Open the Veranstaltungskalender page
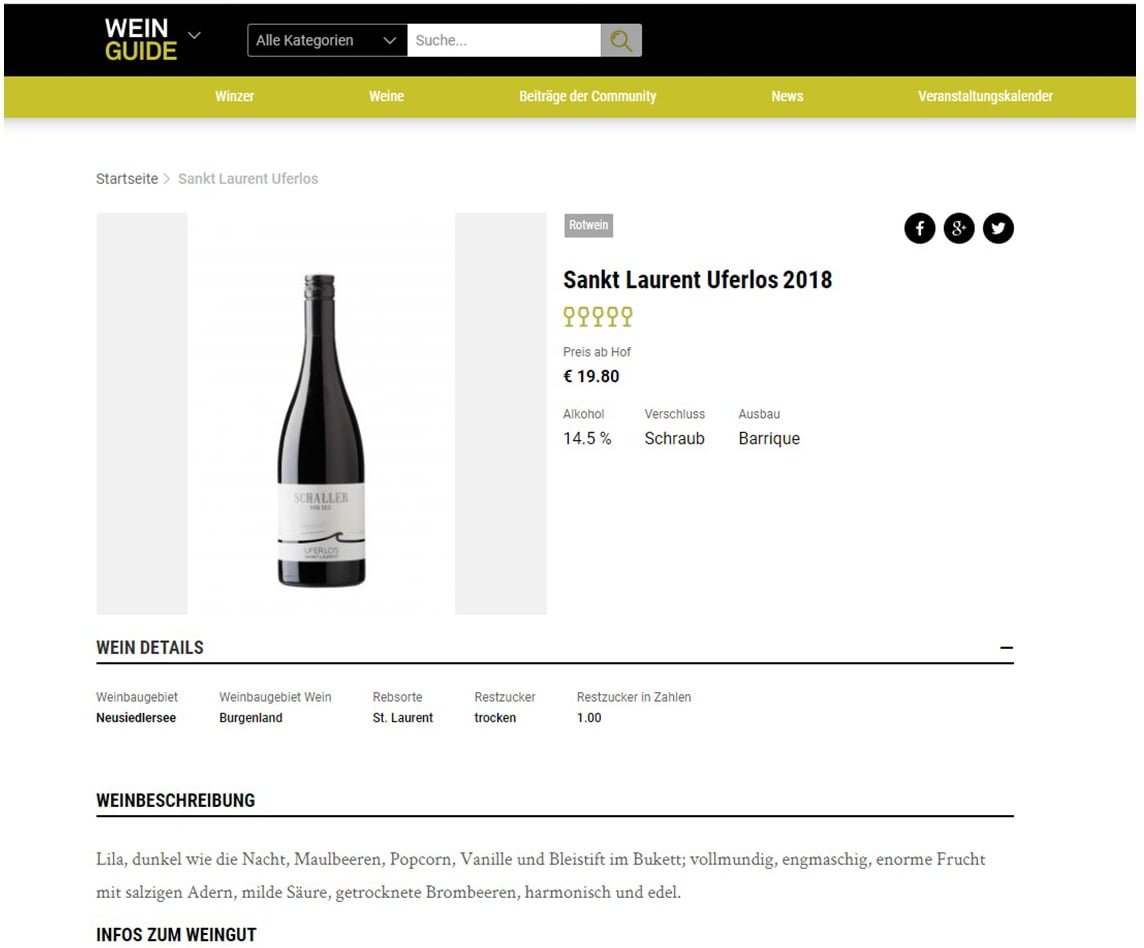Image resolution: width=1144 pixels, height=948 pixels. pos(985,96)
